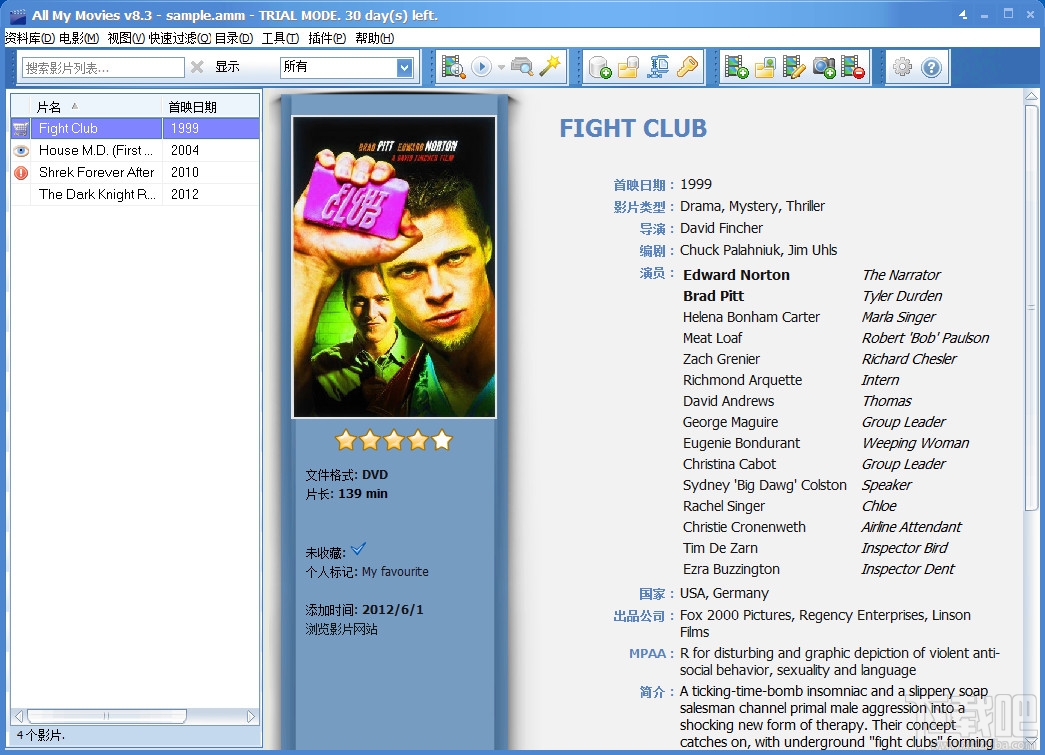Click the add movie icon

click(x=736, y=67)
